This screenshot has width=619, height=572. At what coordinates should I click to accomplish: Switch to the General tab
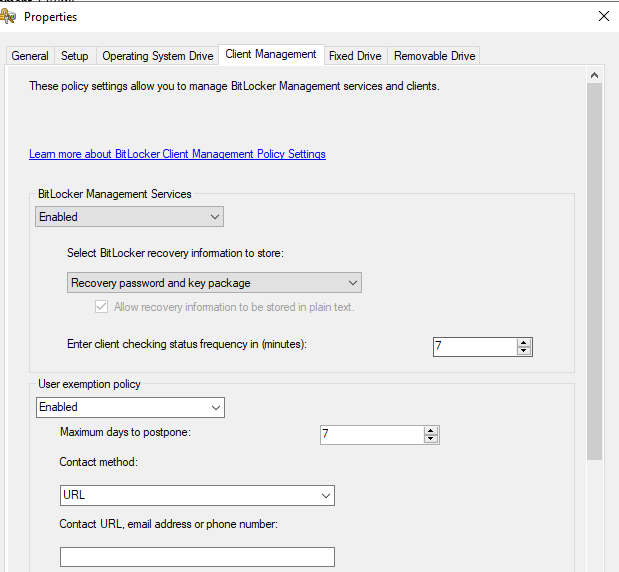[30, 56]
